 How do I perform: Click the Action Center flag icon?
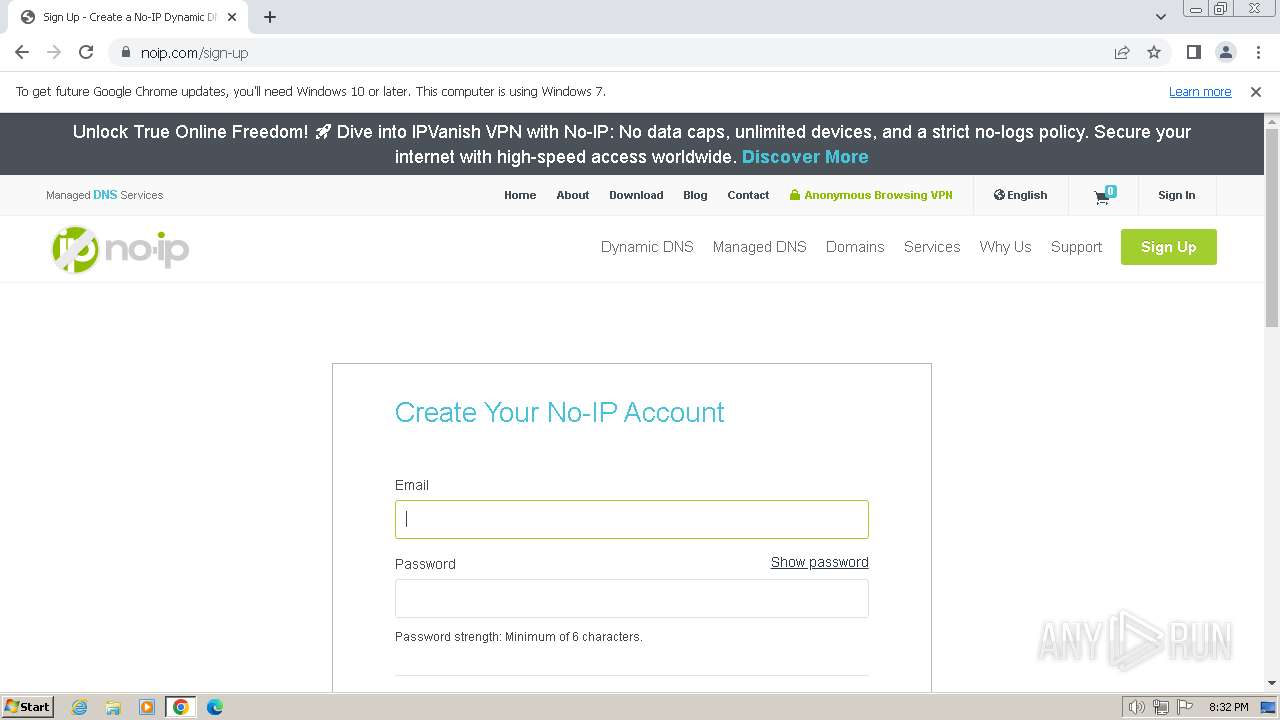(x=1185, y=707)
